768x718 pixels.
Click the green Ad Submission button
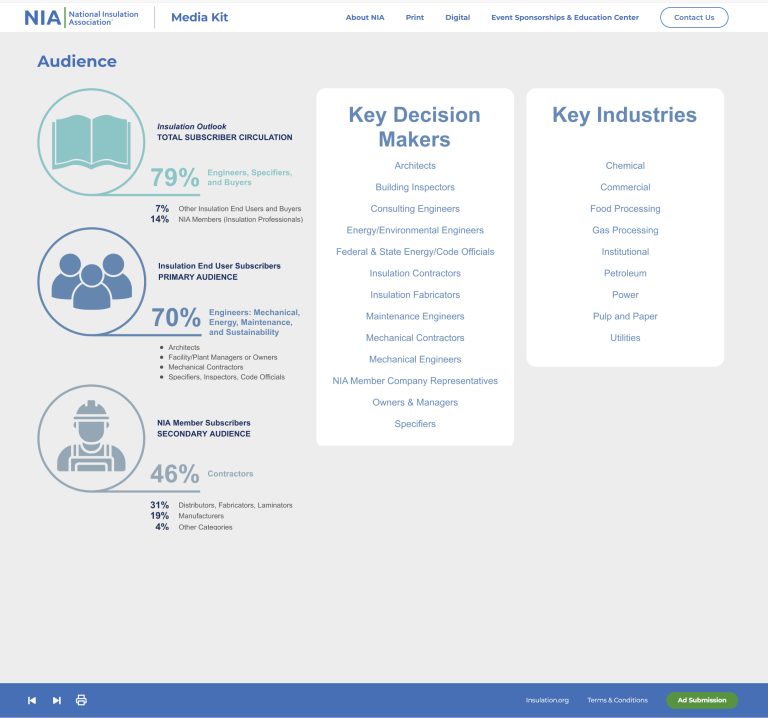coord(701,700)
